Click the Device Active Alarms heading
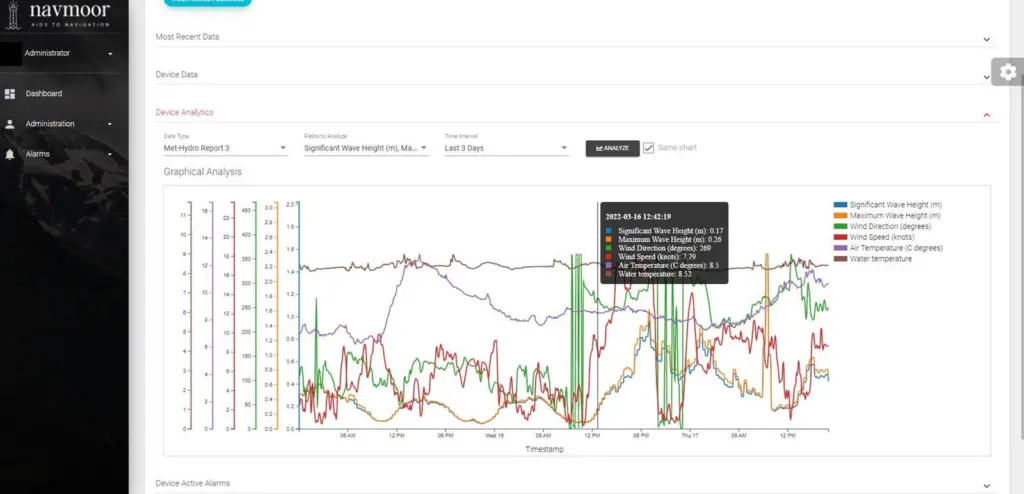This screenshot has width=1024, height=494. pyautogui.click(x=193, y=483)
